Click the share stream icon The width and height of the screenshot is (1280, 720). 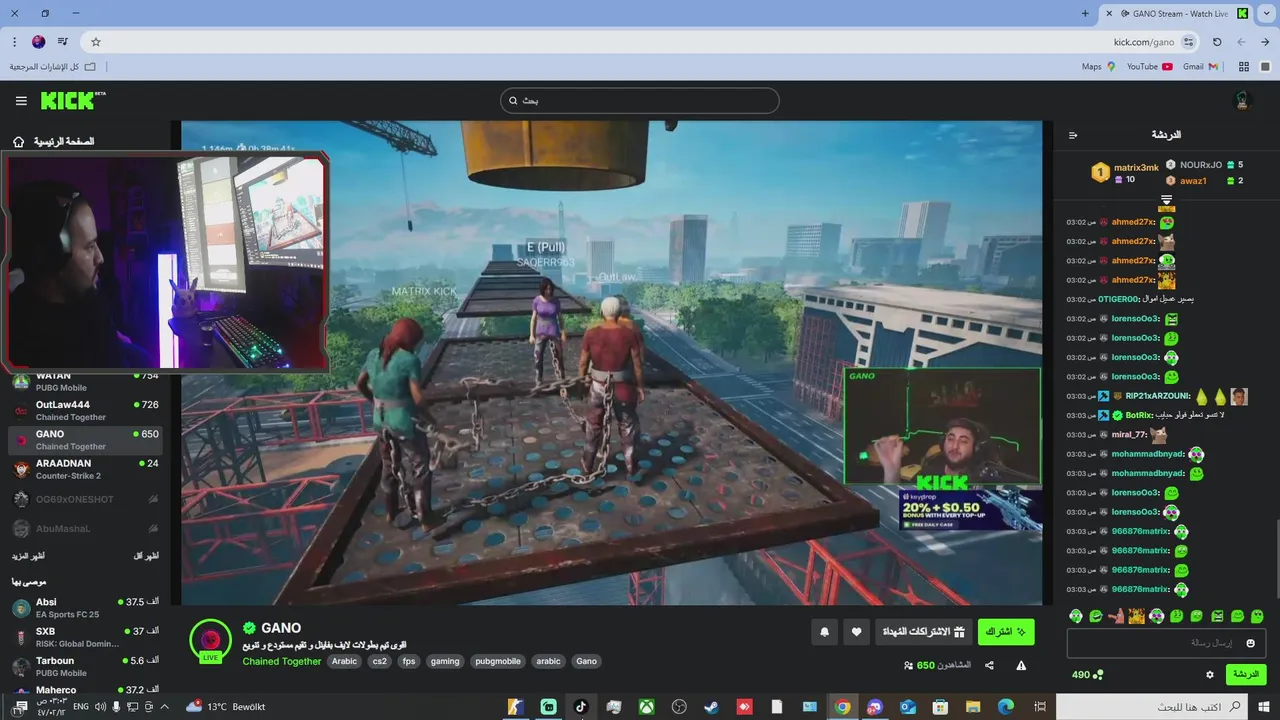click(989, 665)
